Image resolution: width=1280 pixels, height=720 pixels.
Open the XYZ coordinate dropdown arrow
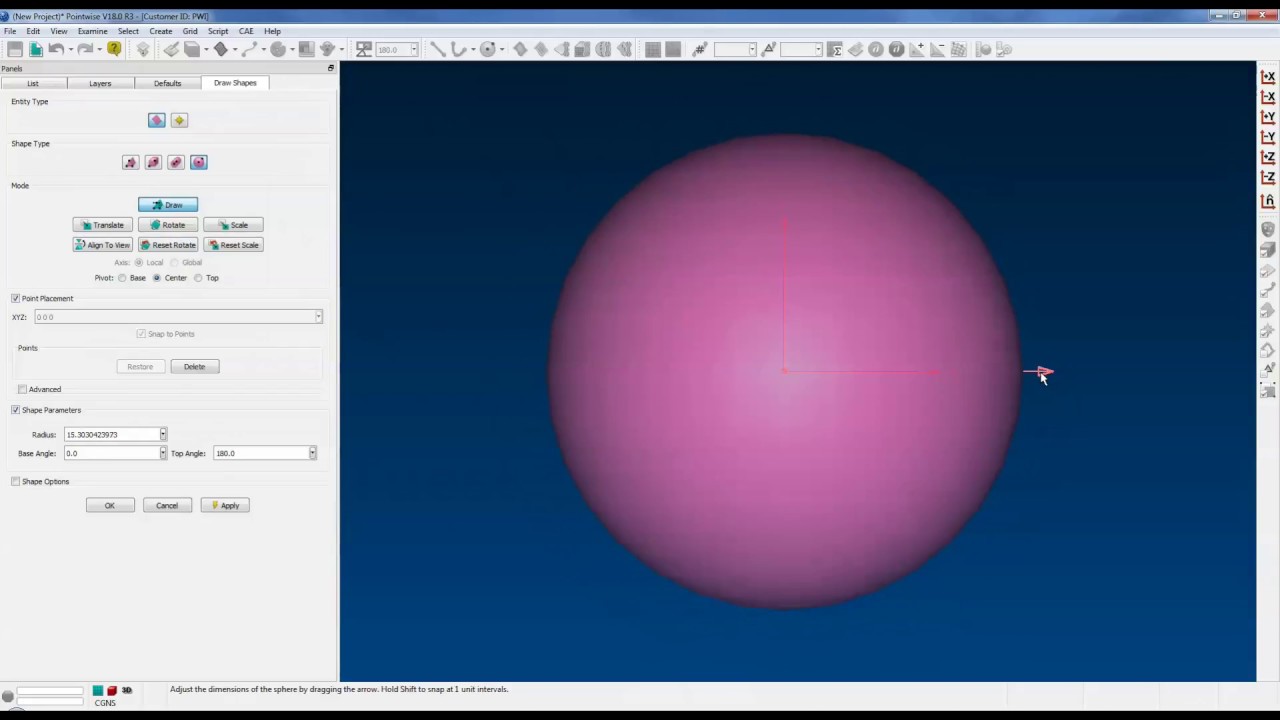click(x=318, y=317)
